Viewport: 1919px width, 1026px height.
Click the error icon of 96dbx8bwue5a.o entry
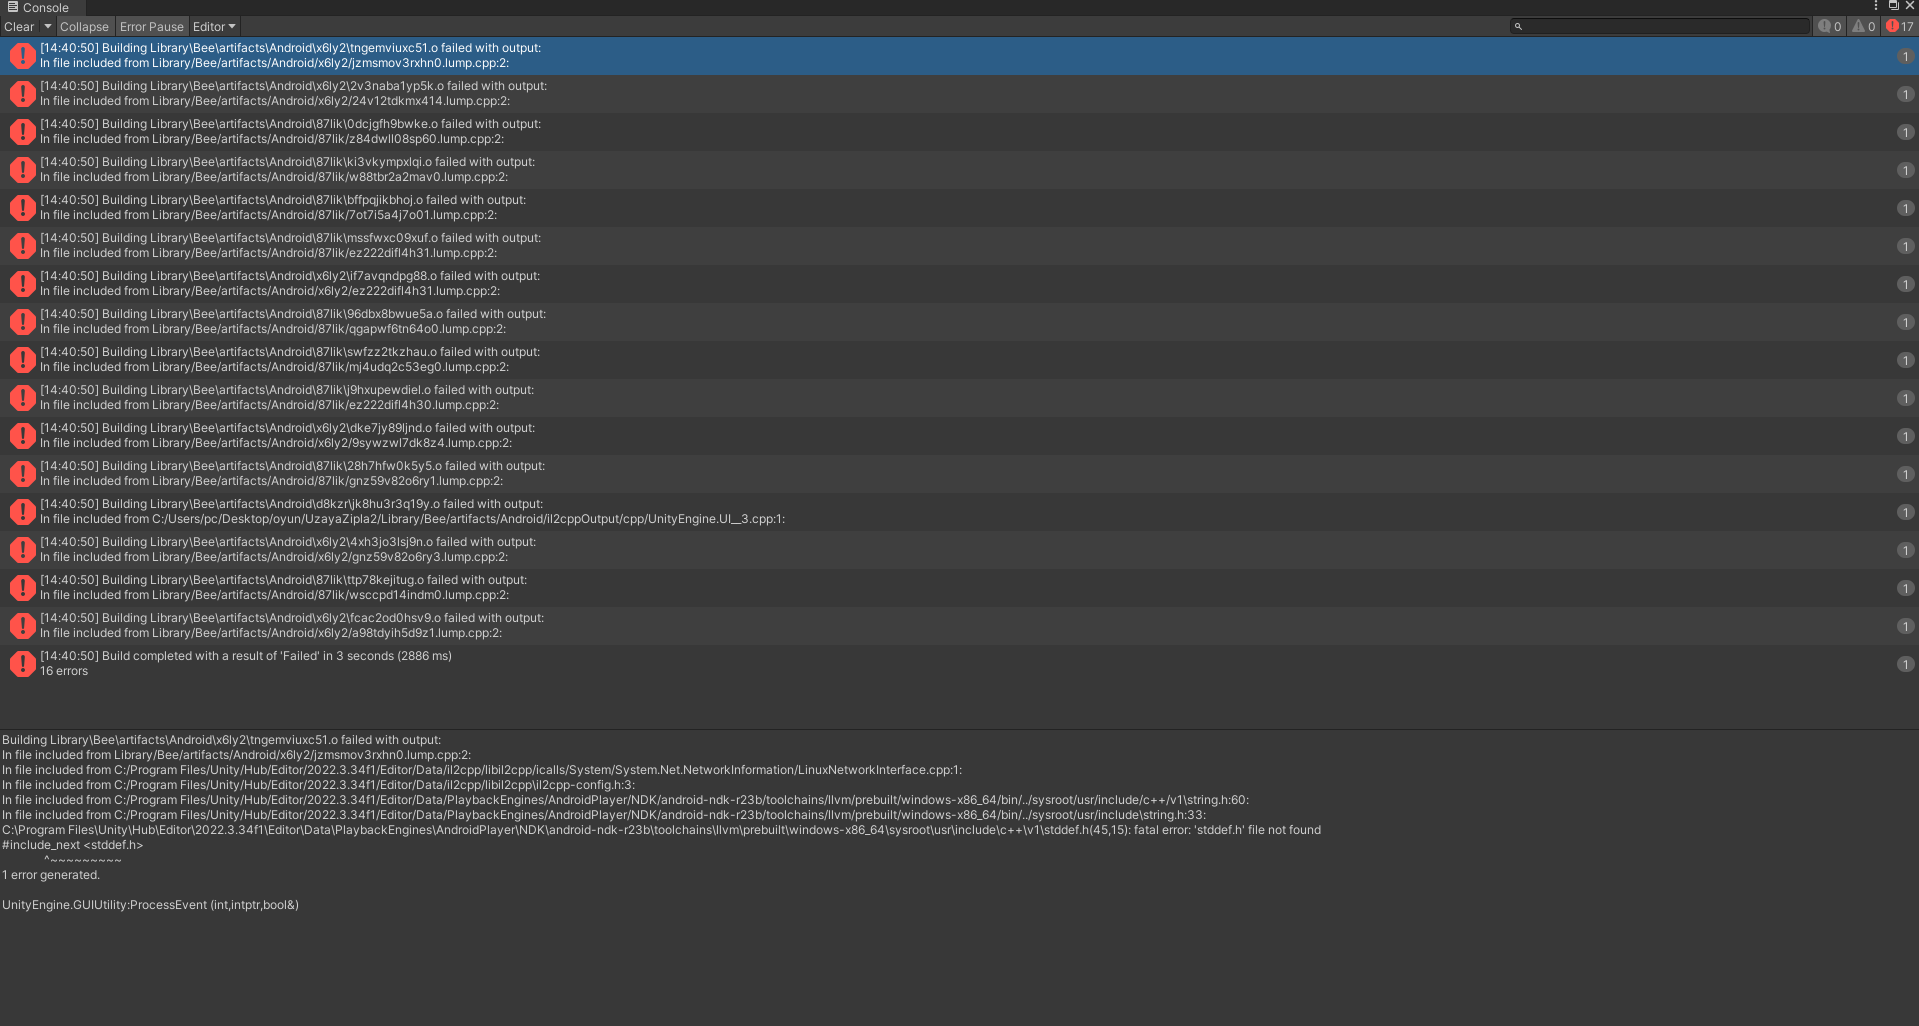coord(22,322)
